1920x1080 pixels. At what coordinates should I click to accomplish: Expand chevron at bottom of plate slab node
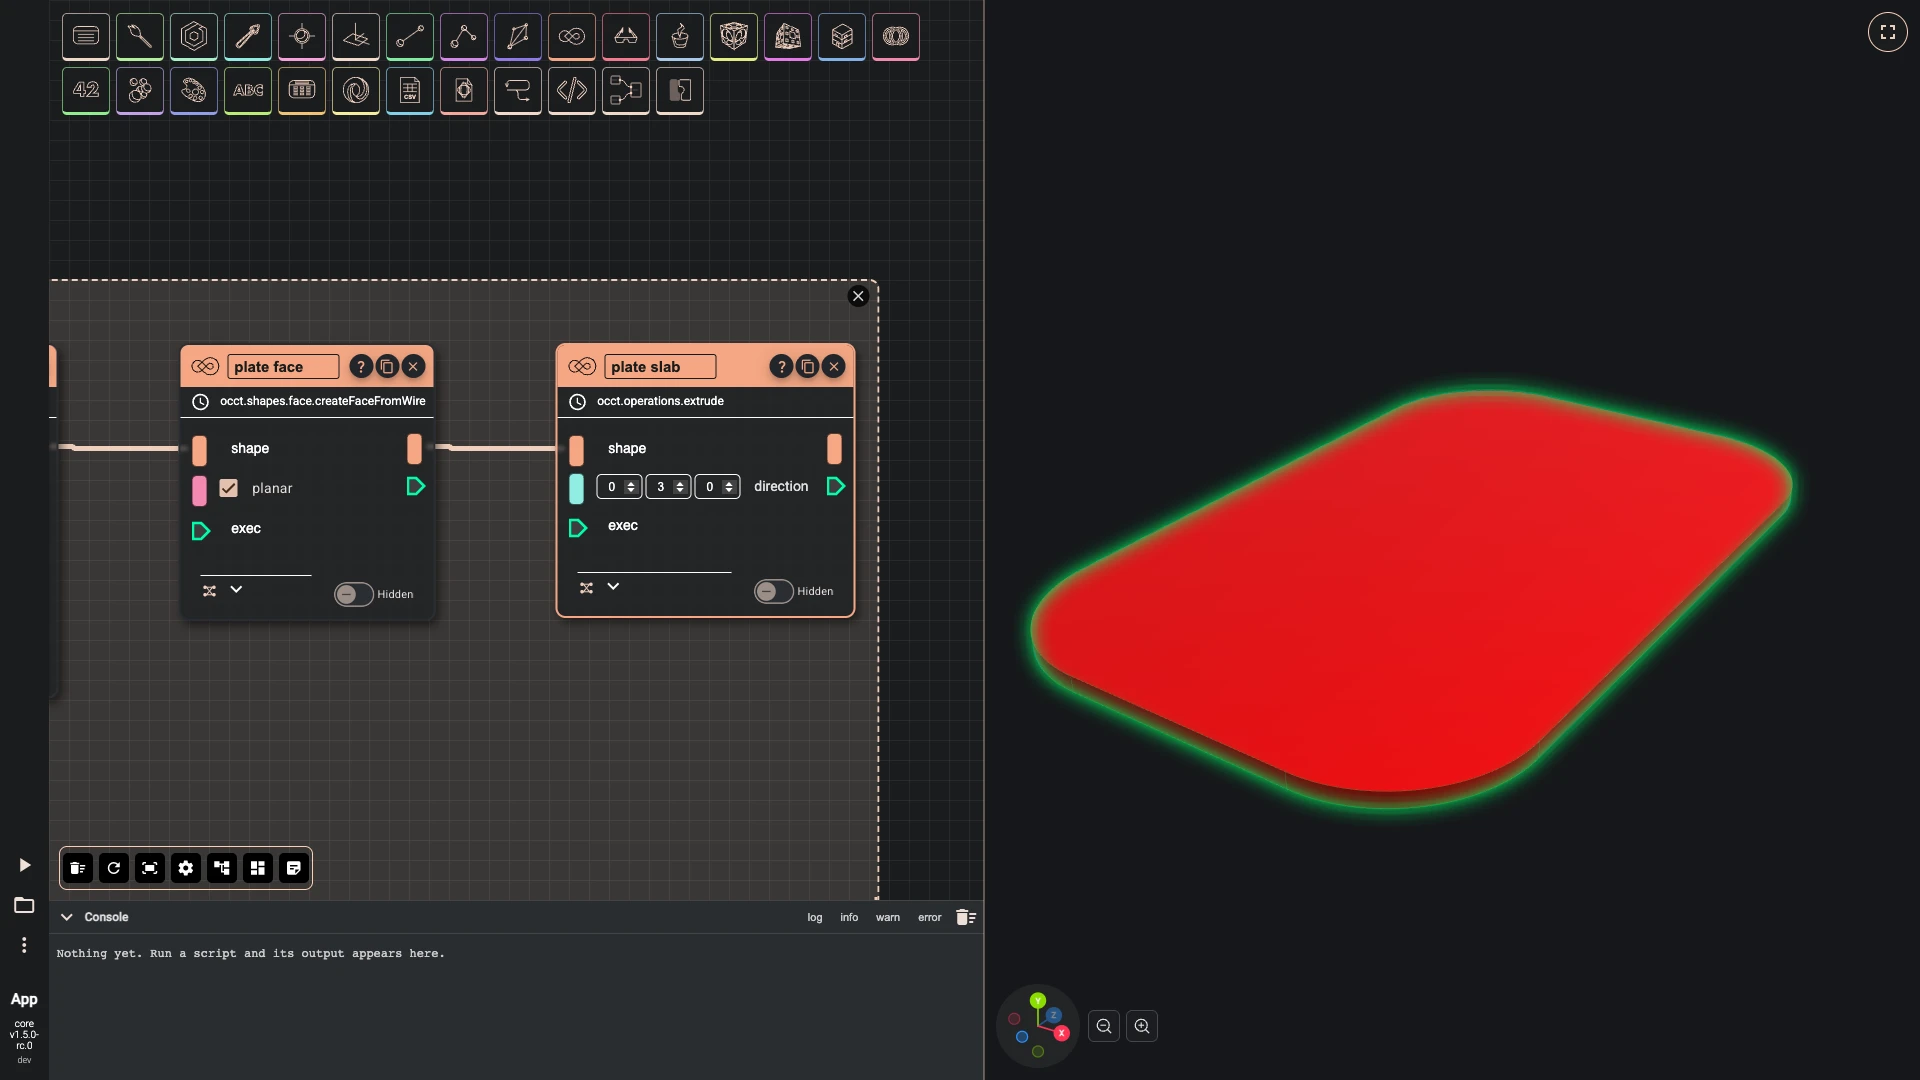[613, 587]
